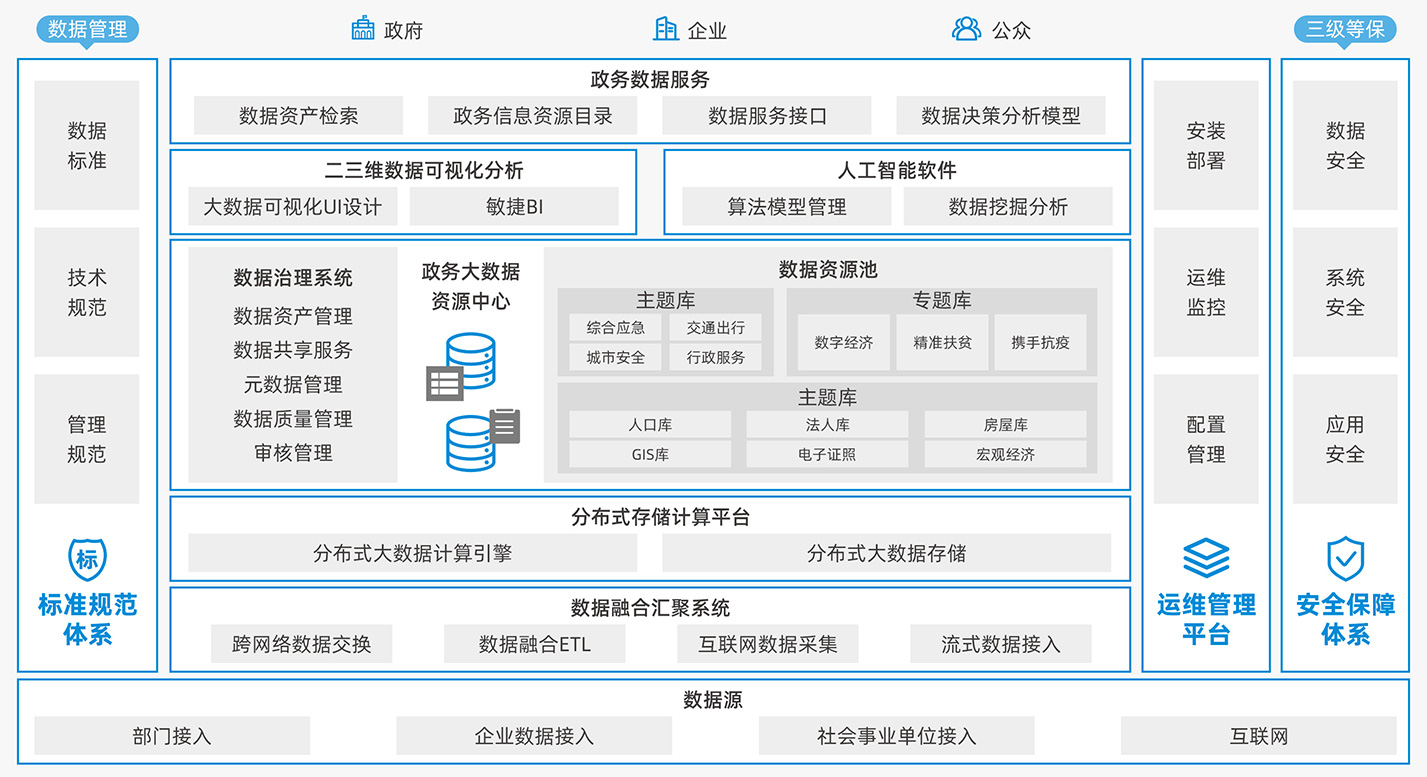Screen dimensions: 1427x777
Task: Open 数据资产检索 service box
Action: 298,115
